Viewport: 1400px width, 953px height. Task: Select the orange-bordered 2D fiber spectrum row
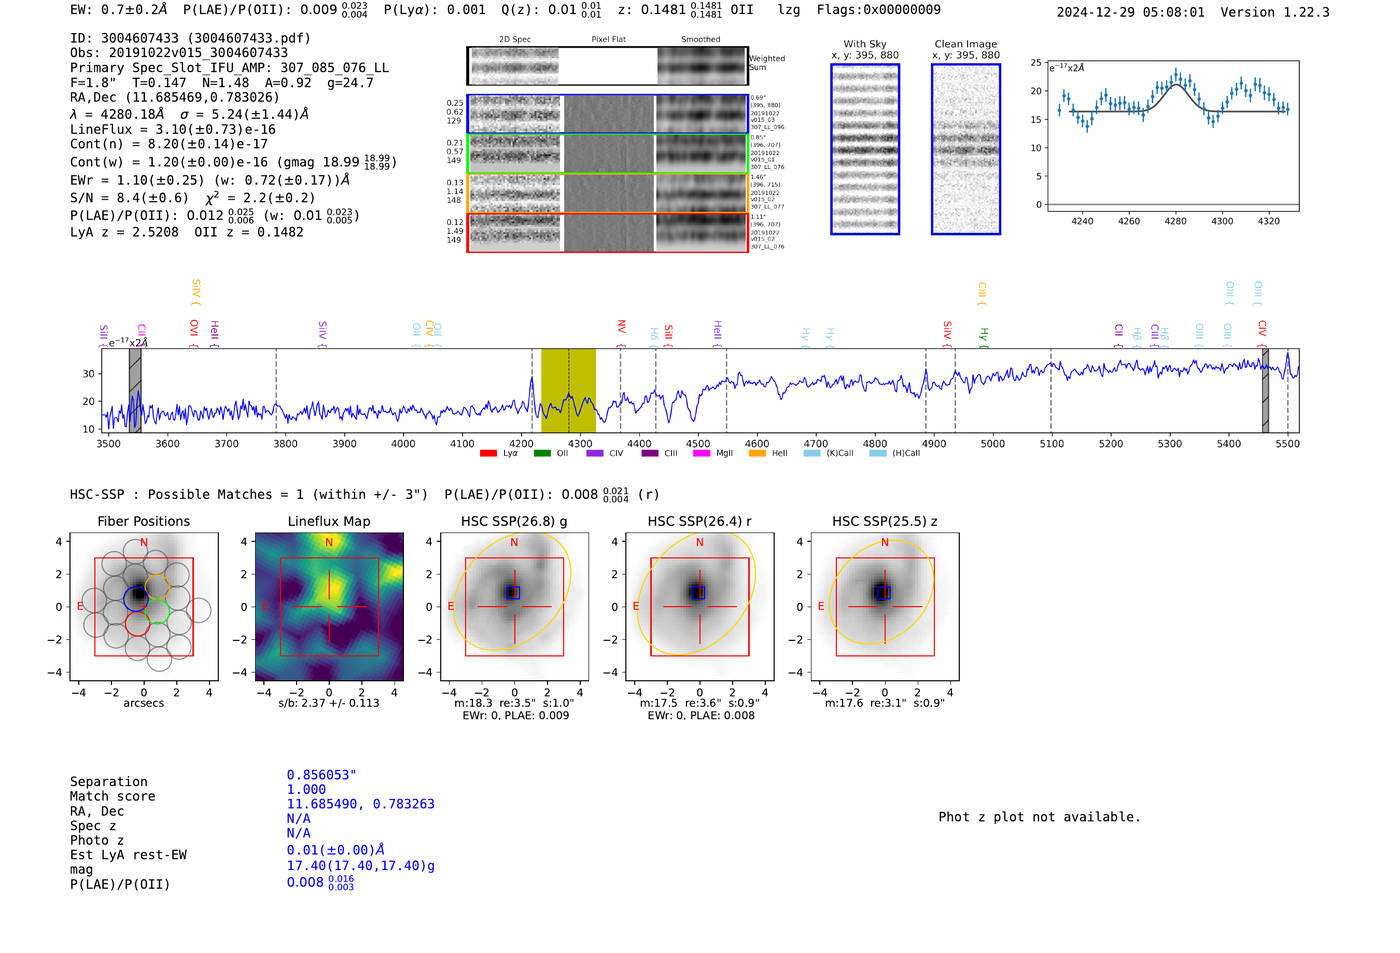click(607, 193)
